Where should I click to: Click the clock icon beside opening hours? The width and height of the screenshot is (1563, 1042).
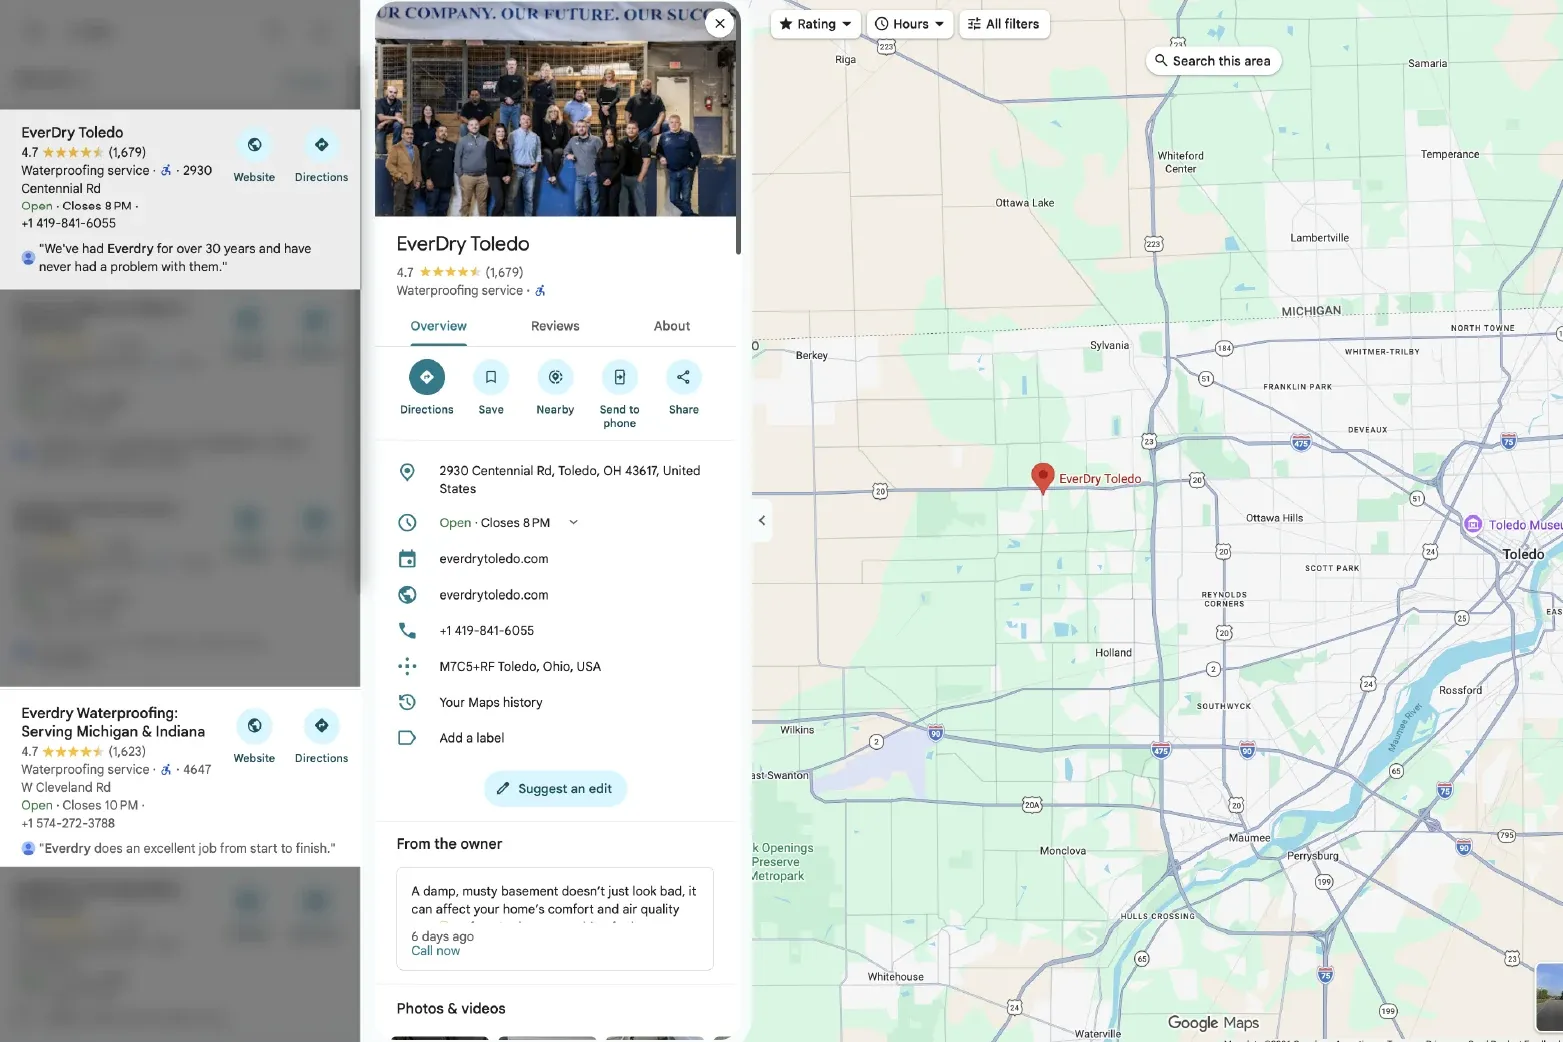click(407, 522)
